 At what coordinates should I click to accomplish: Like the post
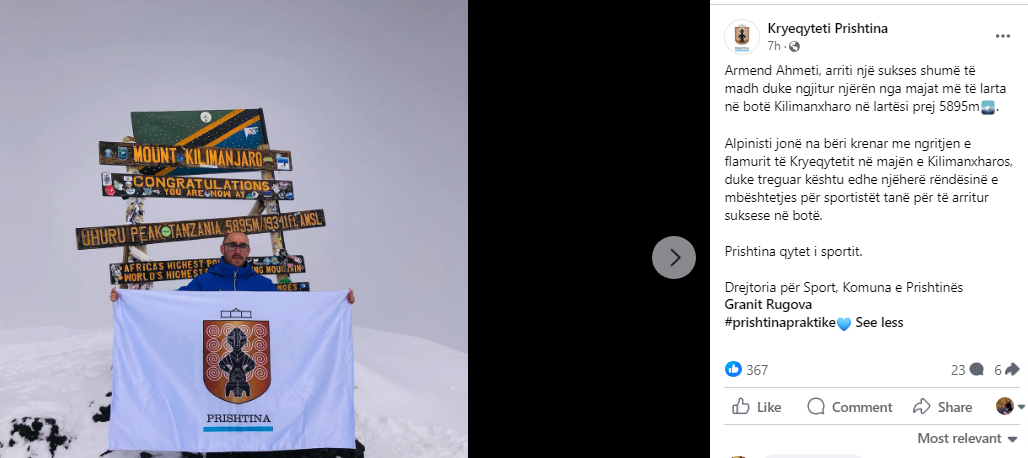pos(757,407)
